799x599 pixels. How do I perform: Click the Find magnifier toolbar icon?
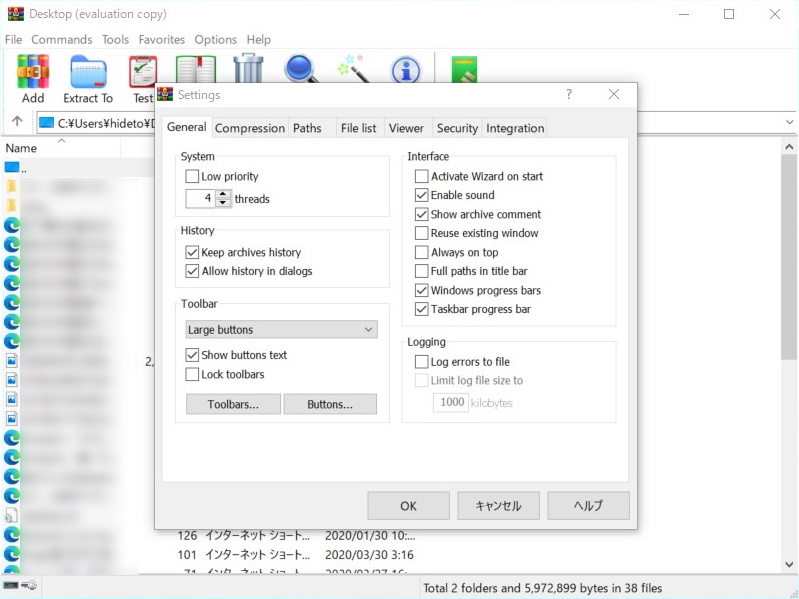pyautogui.click(x=301, y=69)
